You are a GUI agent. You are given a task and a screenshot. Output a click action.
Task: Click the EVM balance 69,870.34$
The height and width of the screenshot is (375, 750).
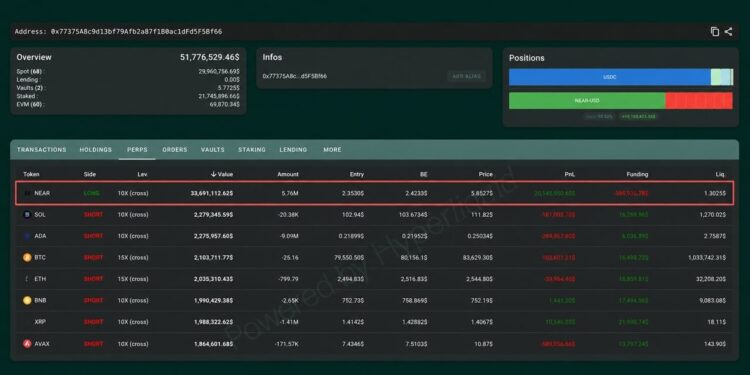pos(224,104)
